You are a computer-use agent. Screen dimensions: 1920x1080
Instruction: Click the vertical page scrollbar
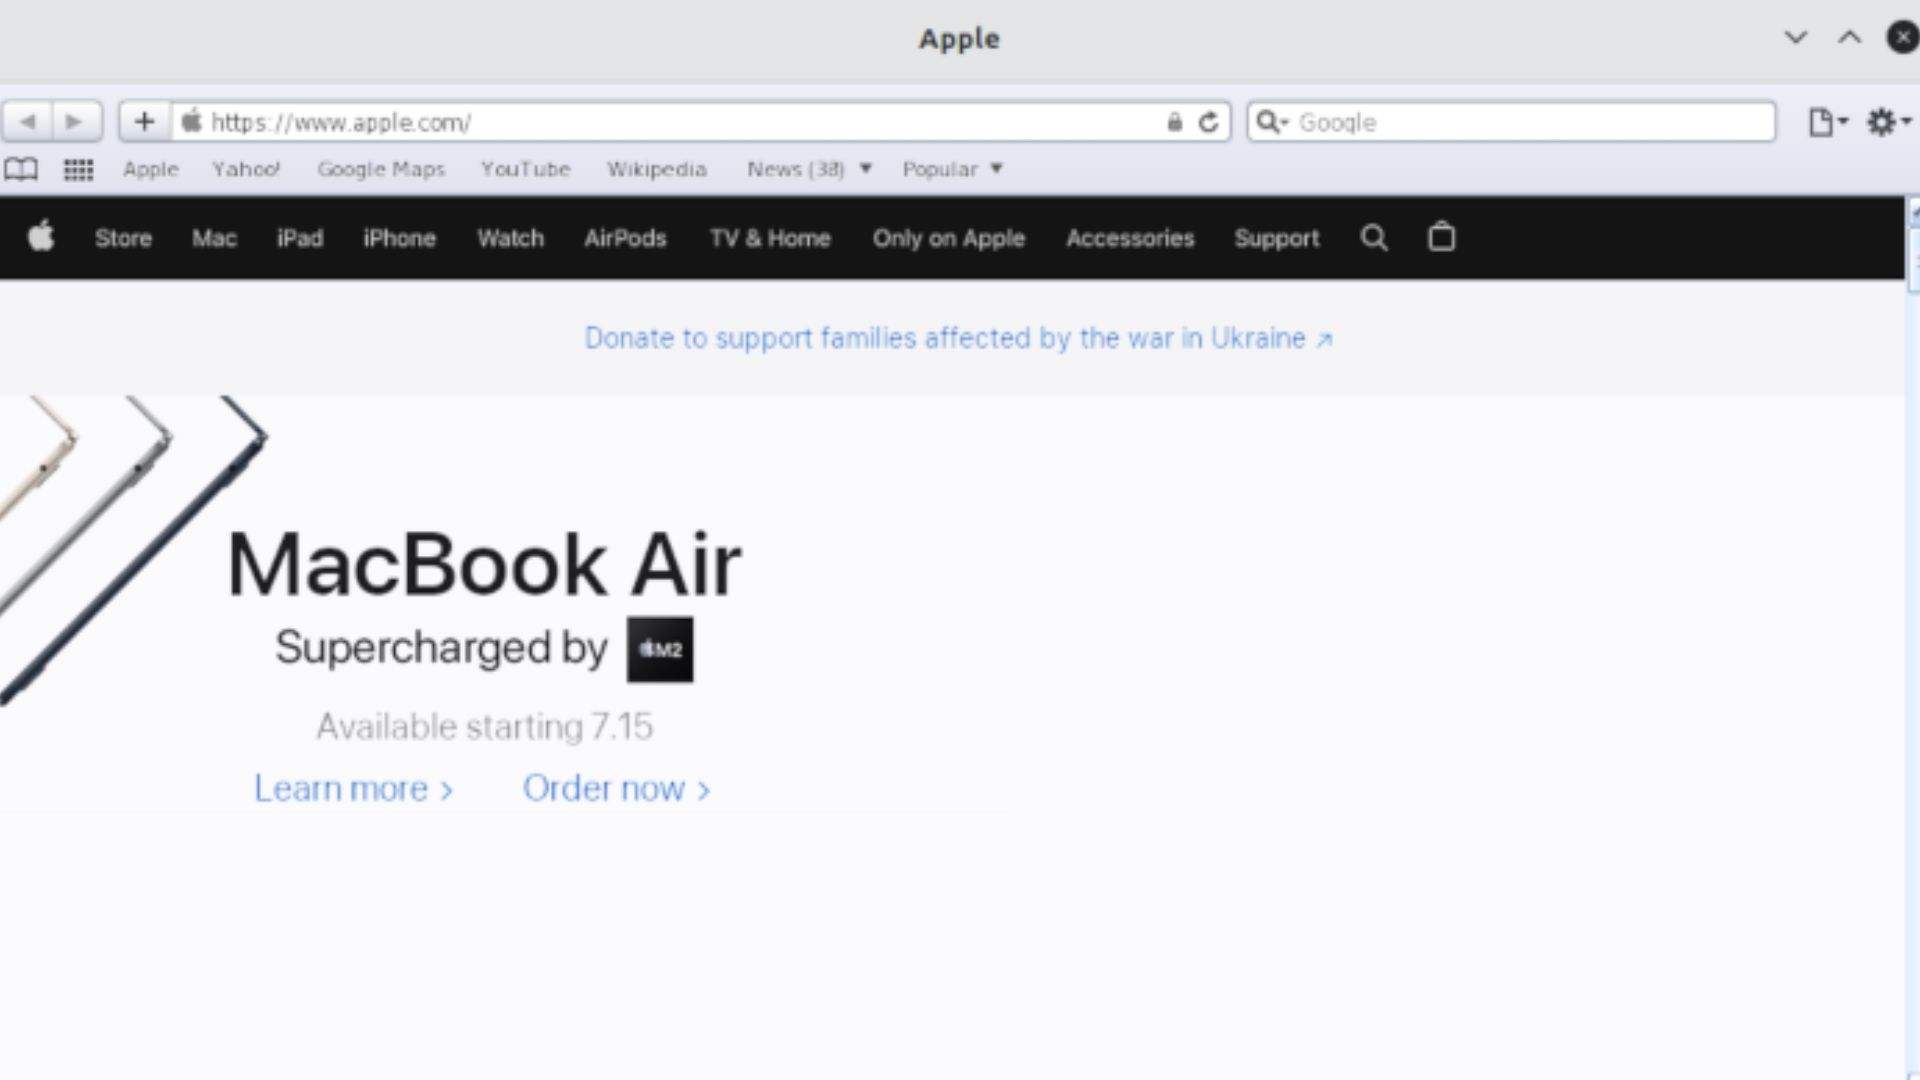point(1913,638)
